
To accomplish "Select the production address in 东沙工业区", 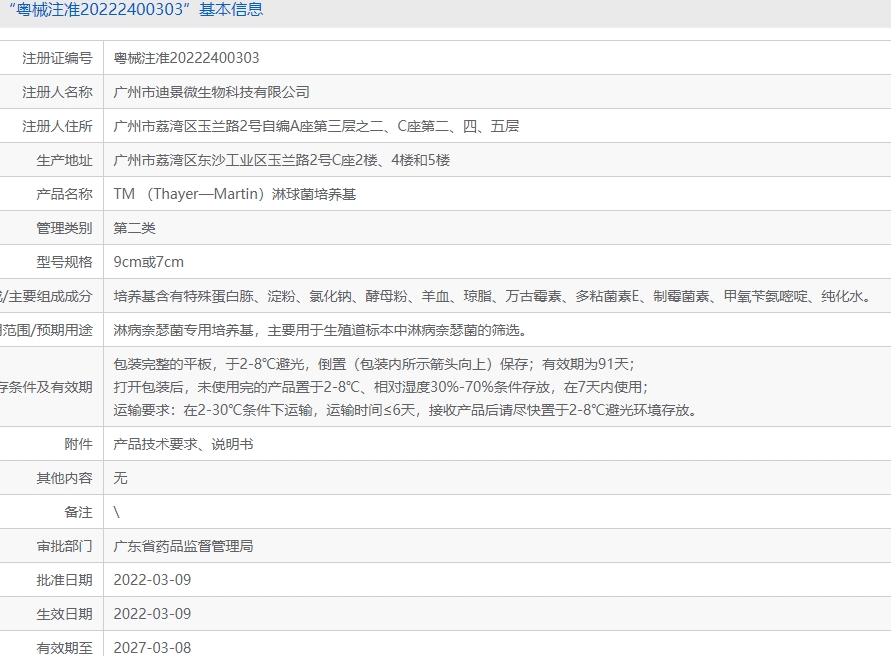I will pyautogui.click(x=281, y=160).
